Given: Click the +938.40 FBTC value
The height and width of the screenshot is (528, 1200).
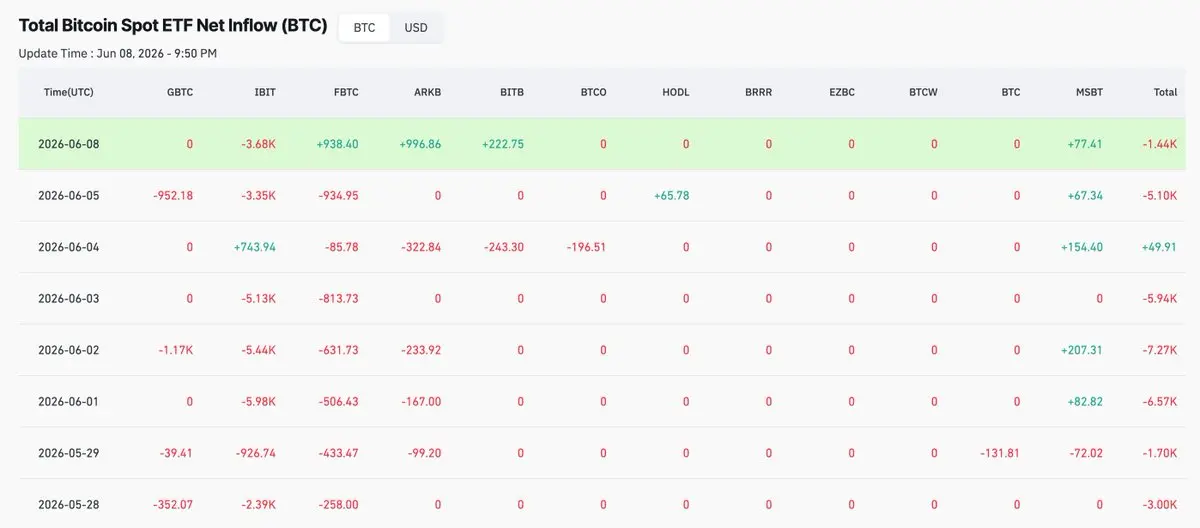Looking at the screenshot, I should pyautogui.click(x=337, y=144).
